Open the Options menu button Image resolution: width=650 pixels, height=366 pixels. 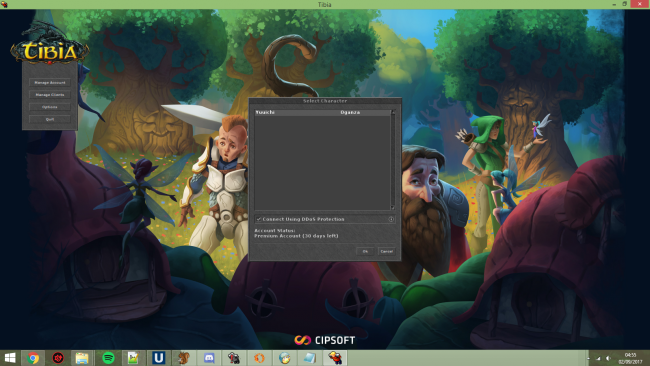50,107
